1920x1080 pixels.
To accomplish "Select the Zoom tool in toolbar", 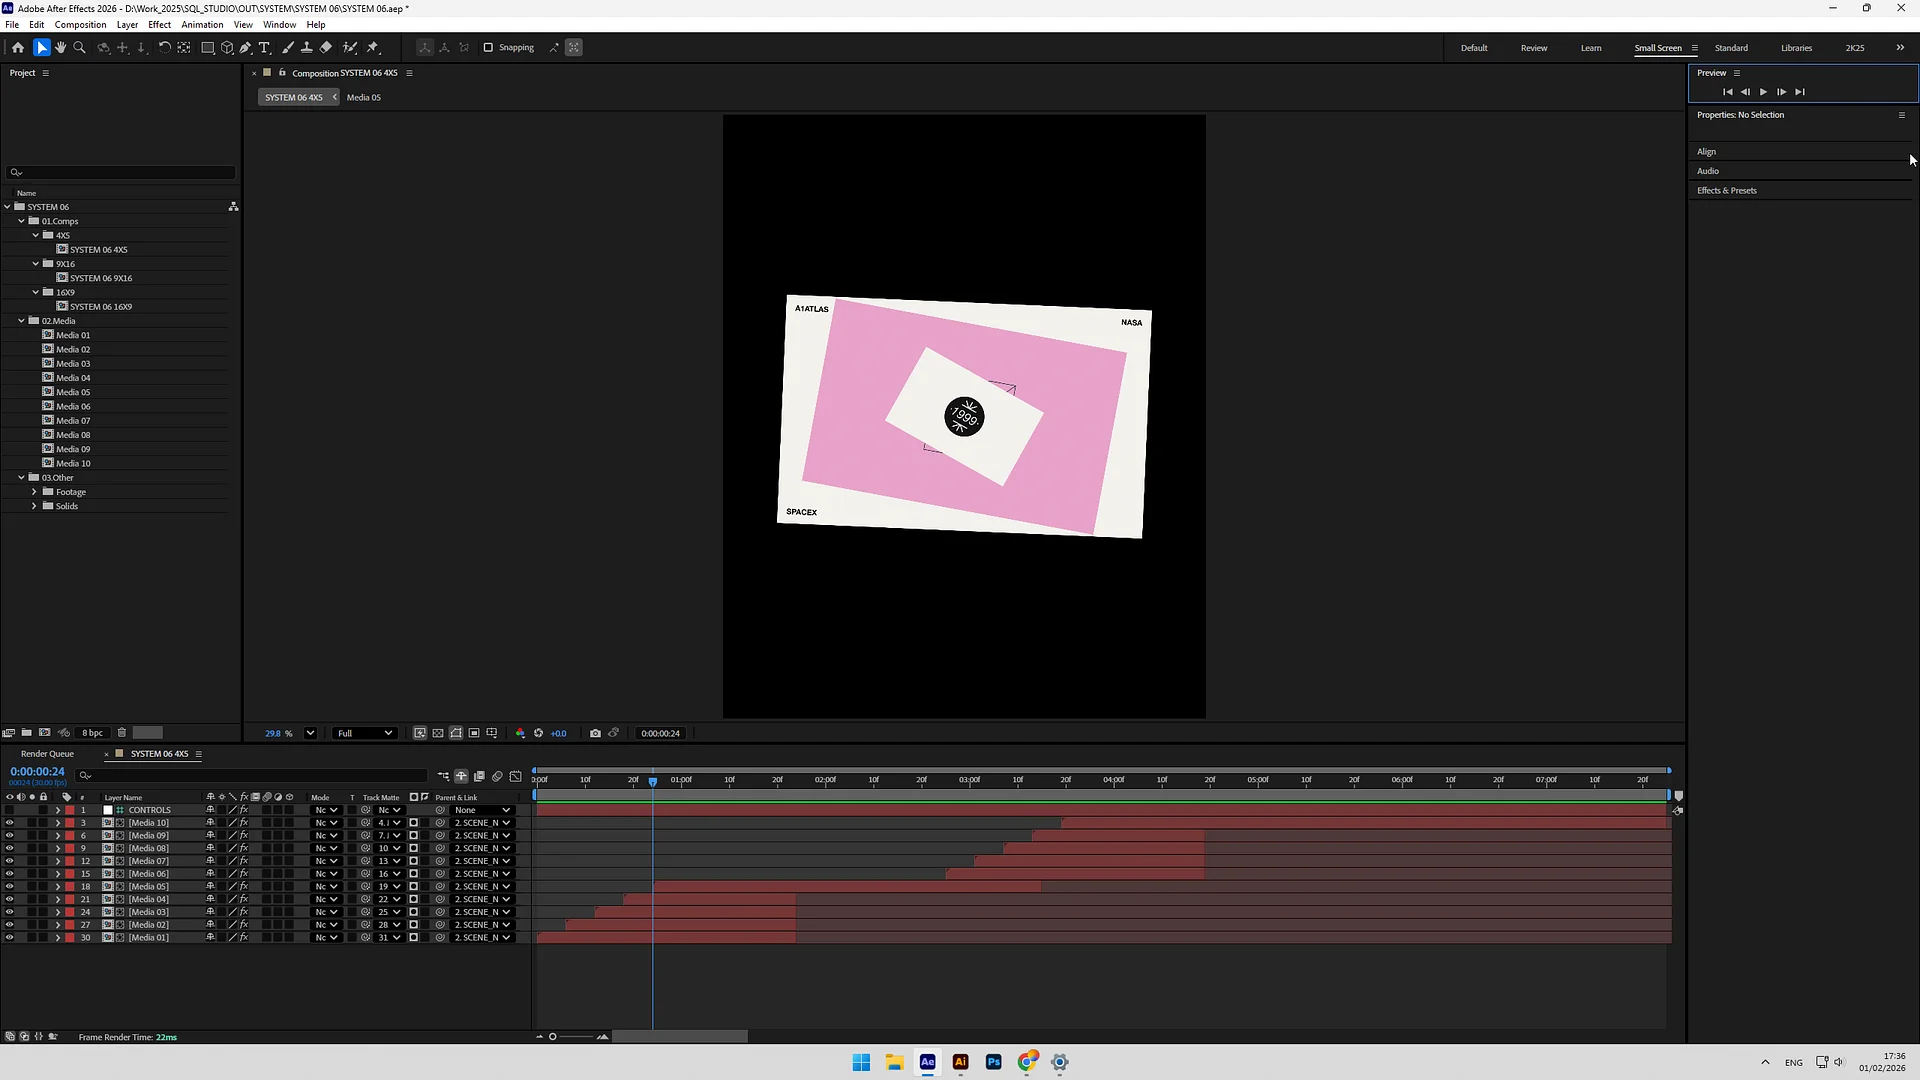I will pyautogui.click(x=80, y=47).
